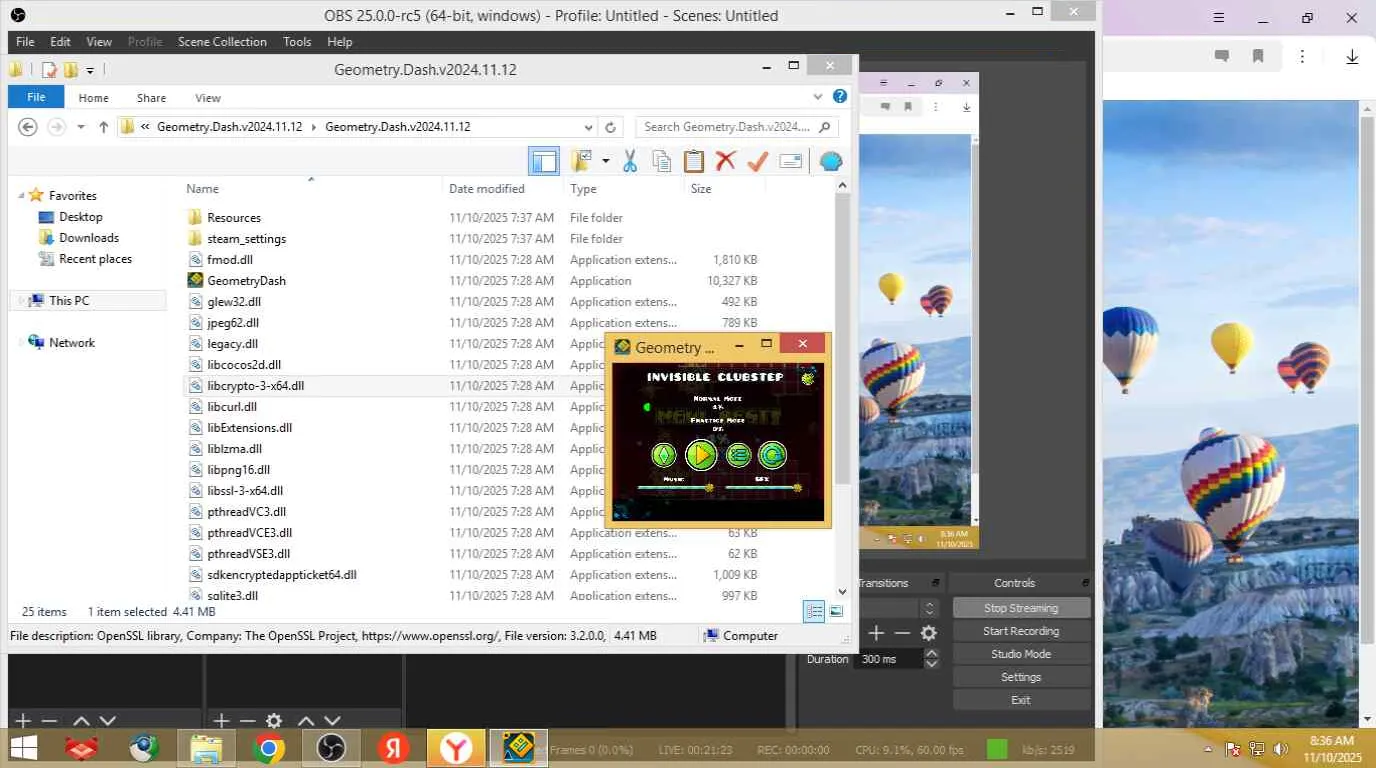Refresh the Explorer folder view
This screenshot has height=768, width=1376.
[611, 127]
